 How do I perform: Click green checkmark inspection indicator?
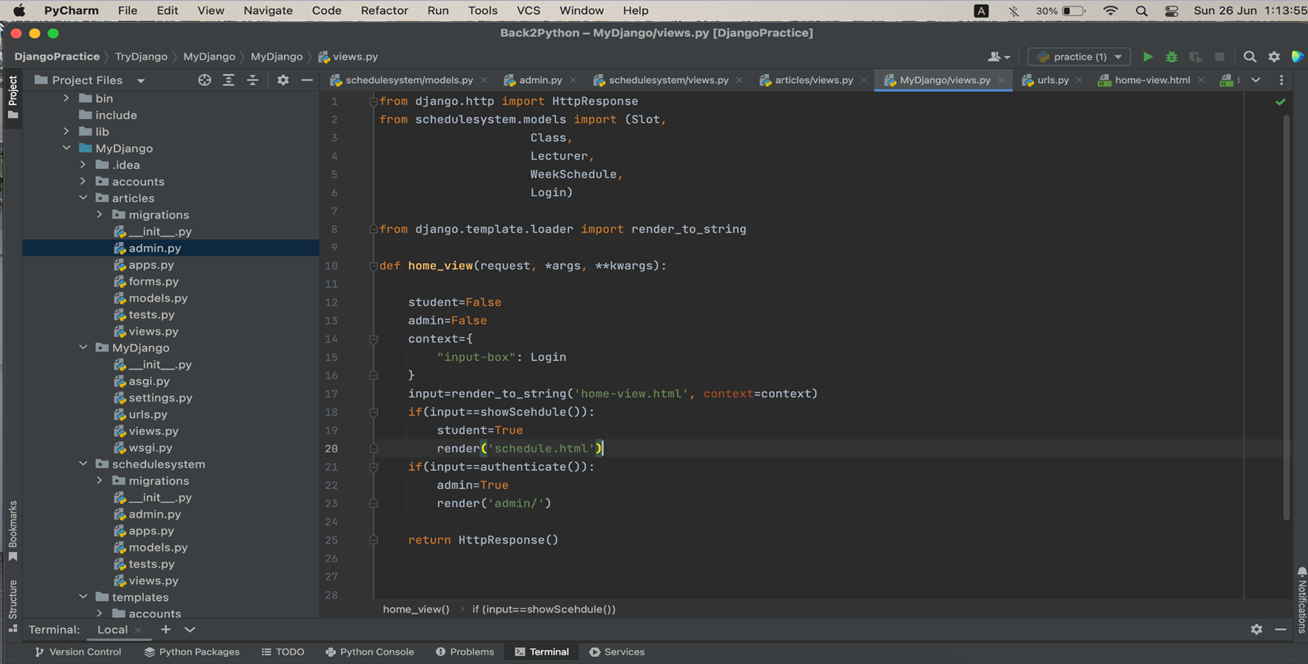1280,102
